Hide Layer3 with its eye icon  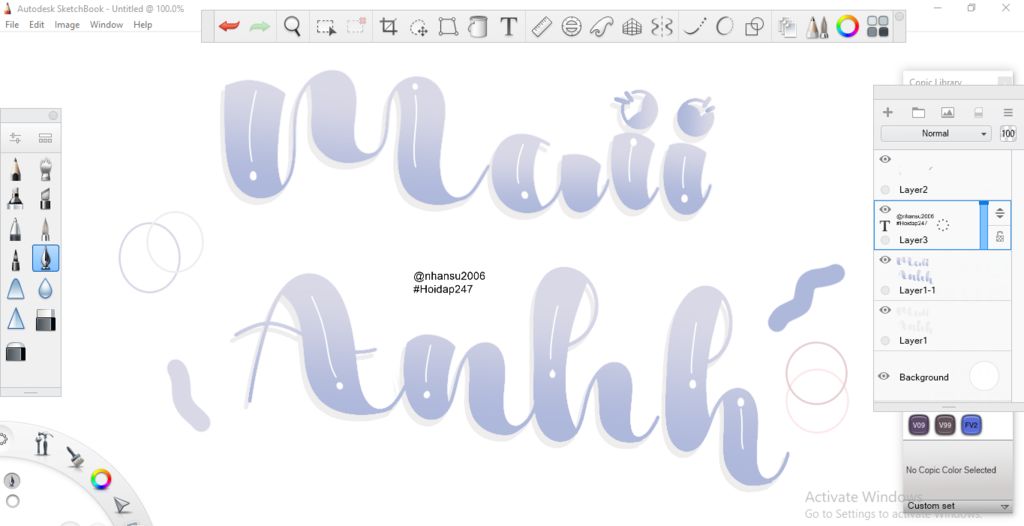[885, 209]
